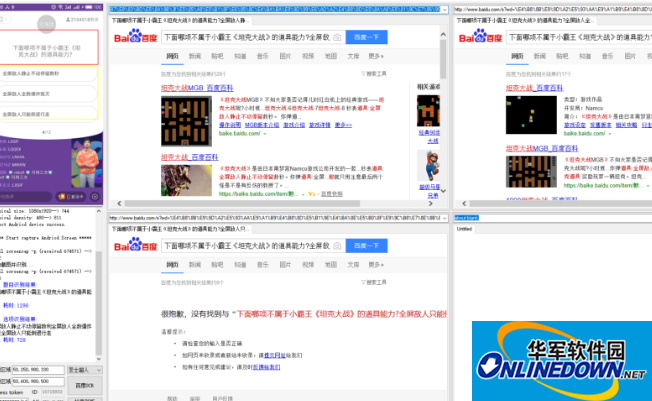Expand baike.baidu.com arrow in top-right pane result
The height and width of the screenshot is (401, 652).
click(x=610, y=134)
